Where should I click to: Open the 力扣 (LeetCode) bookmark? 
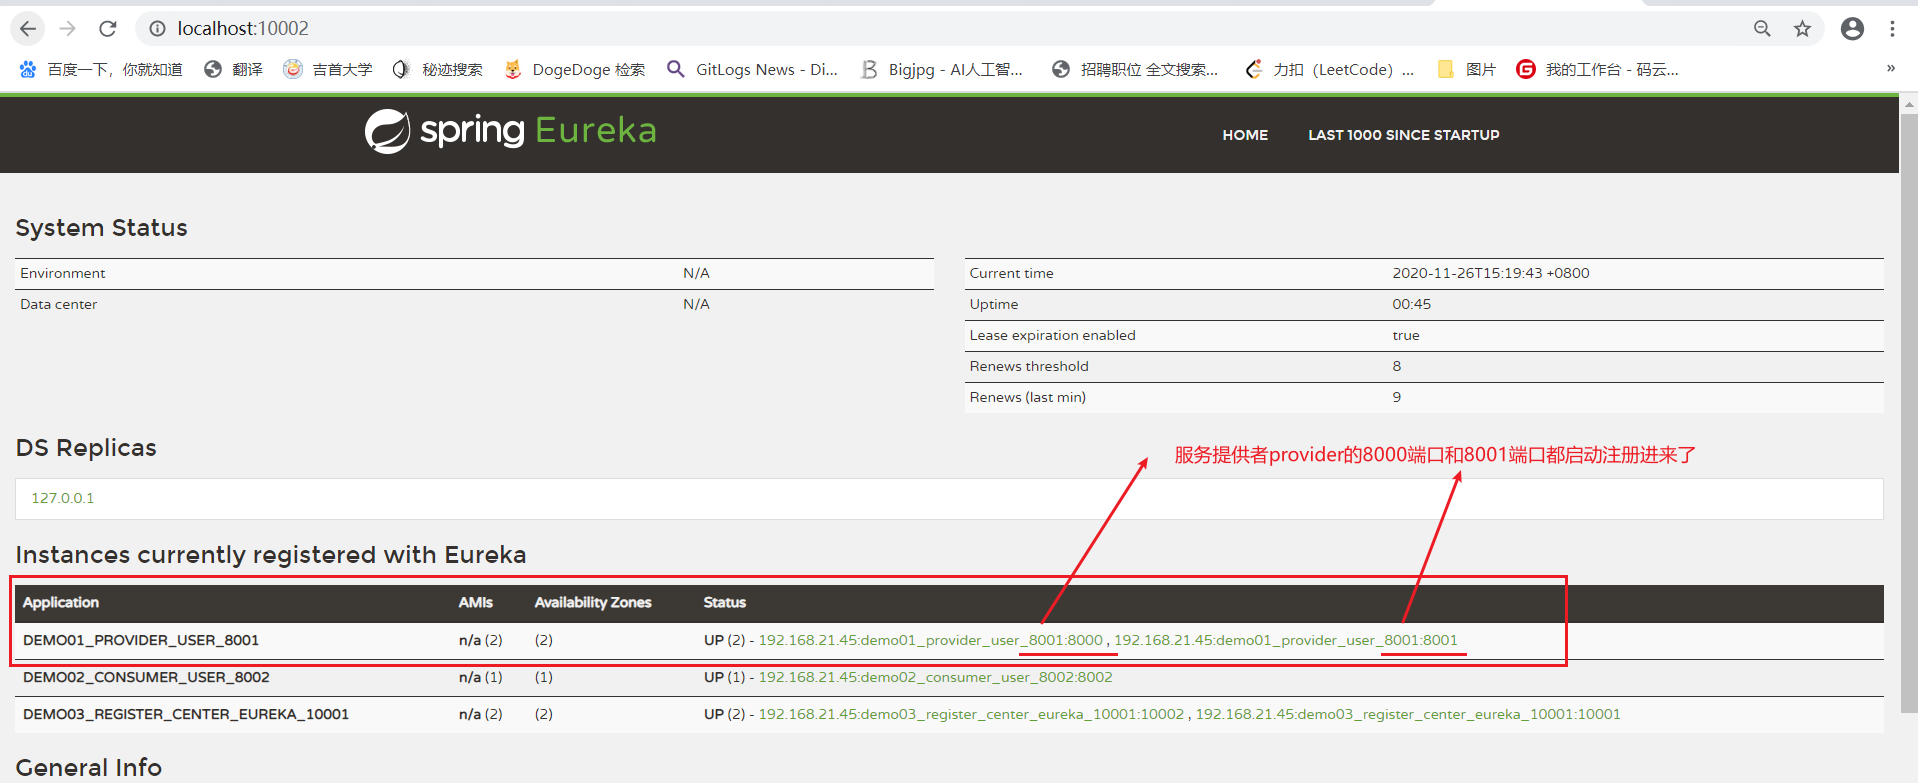point(1329,69)
